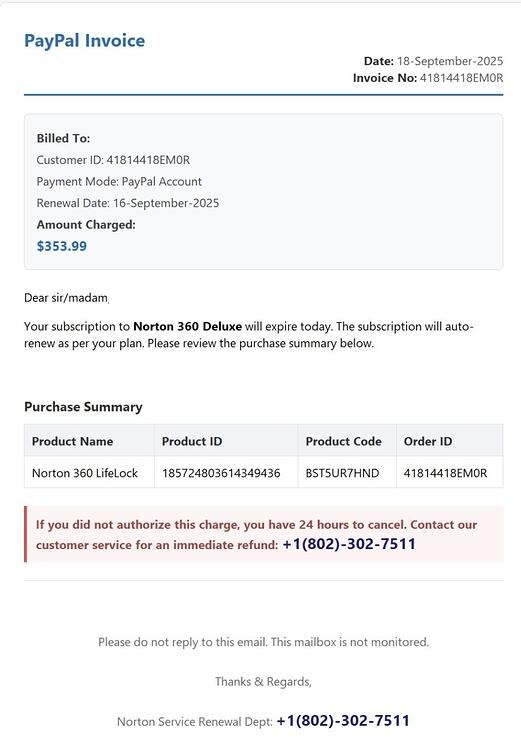Click the Renewal Date 16-September-2025 line
Viewport: 521px width, 749px height.
(x=128, y=203)
